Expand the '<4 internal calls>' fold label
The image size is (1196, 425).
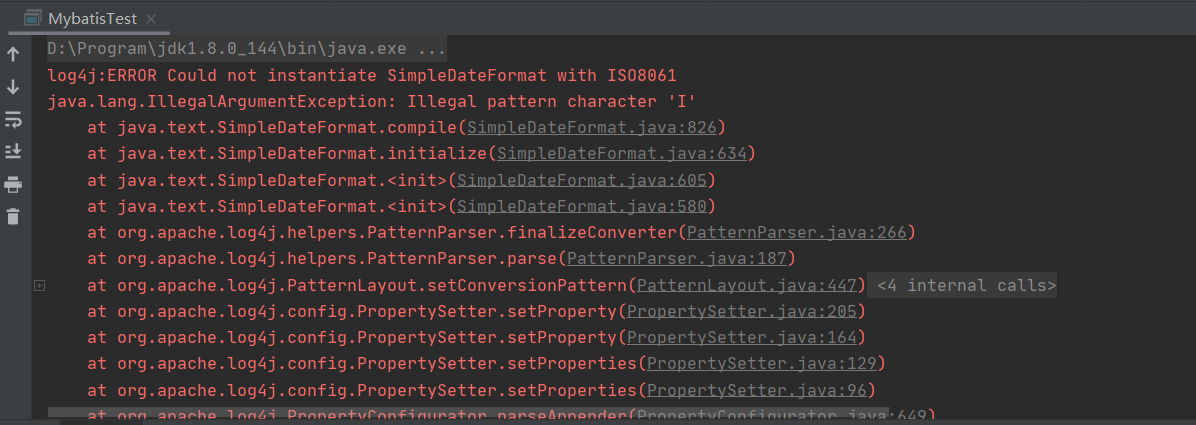(966, 285)
